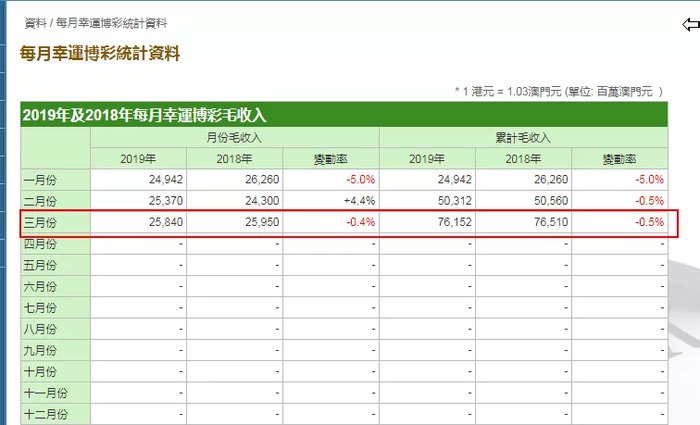Select the 九月份 row label
The width and height of the screenshot is (700, 425).
tap(40, 350)
